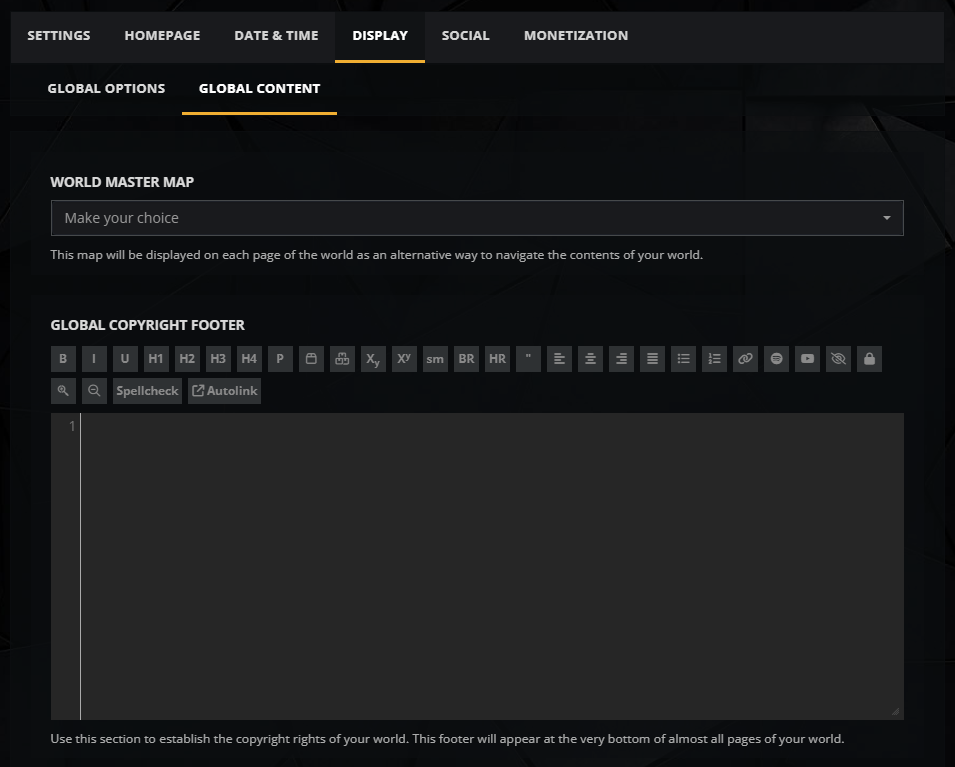Apply underline with the U button
955x767 pixels.
(x=125, y=359)
